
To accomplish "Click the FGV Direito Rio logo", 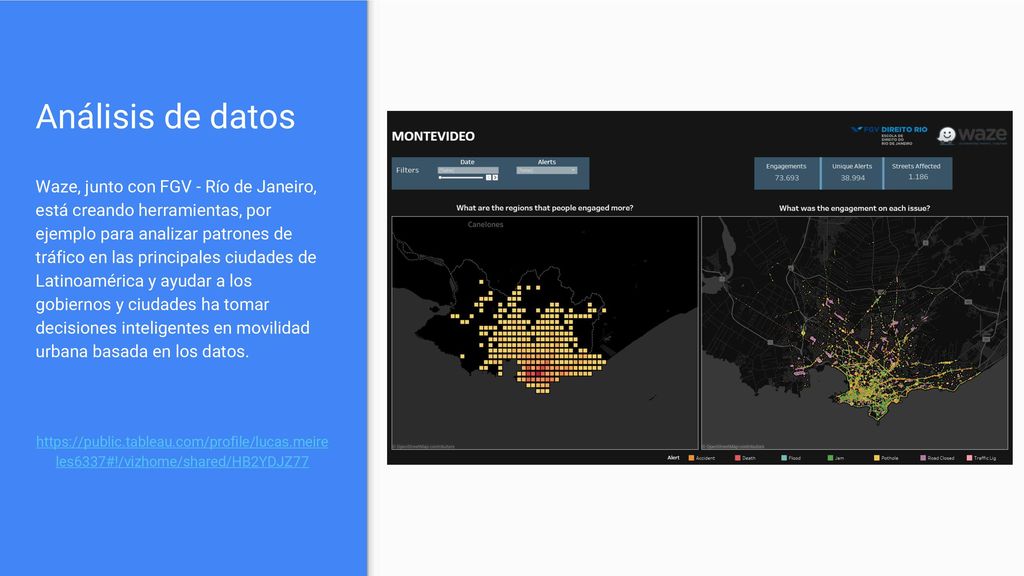I will point(889,135).
